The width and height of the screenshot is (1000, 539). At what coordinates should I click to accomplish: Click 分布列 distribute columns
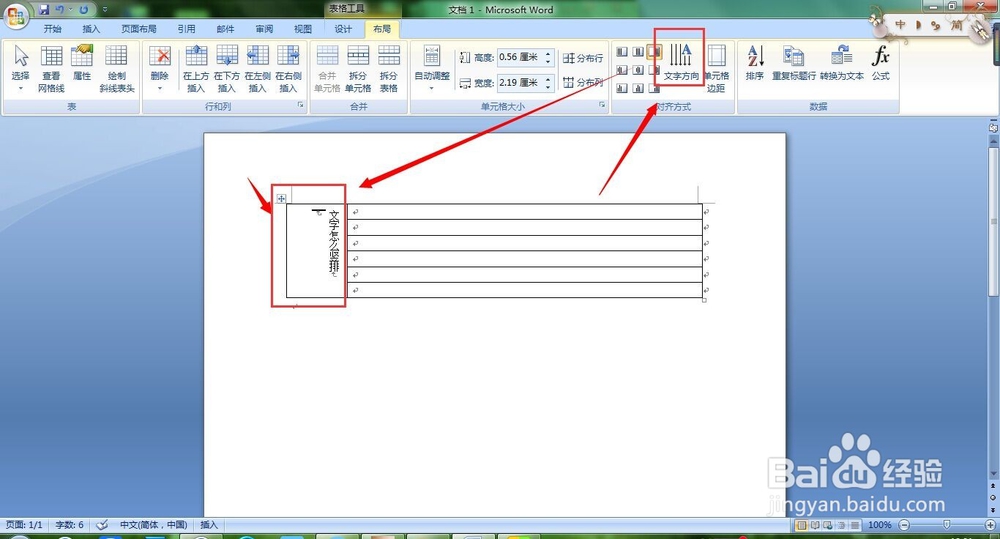[x=583, y=82]
